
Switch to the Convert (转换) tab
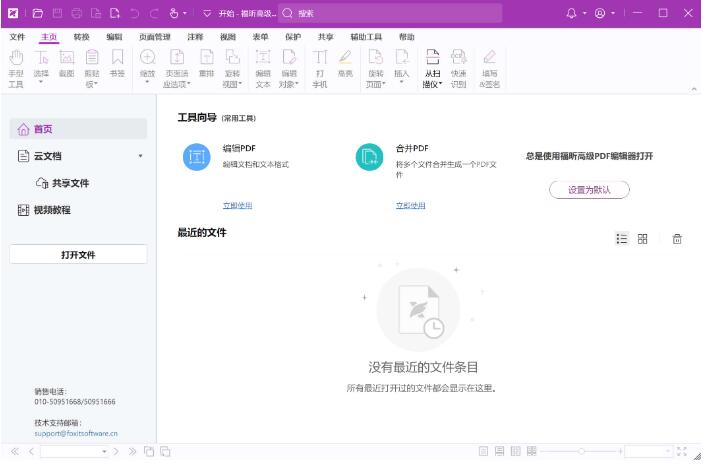81,37
